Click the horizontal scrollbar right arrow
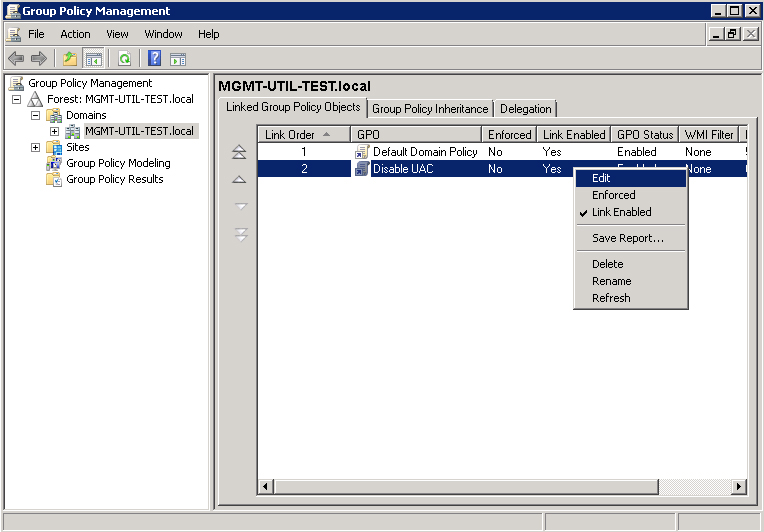 point(738,487)
